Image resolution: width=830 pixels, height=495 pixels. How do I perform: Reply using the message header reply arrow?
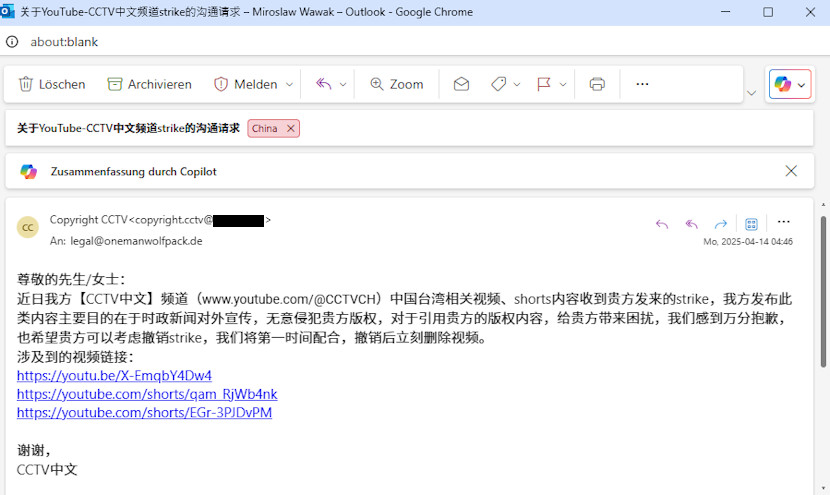coord(662,224)
